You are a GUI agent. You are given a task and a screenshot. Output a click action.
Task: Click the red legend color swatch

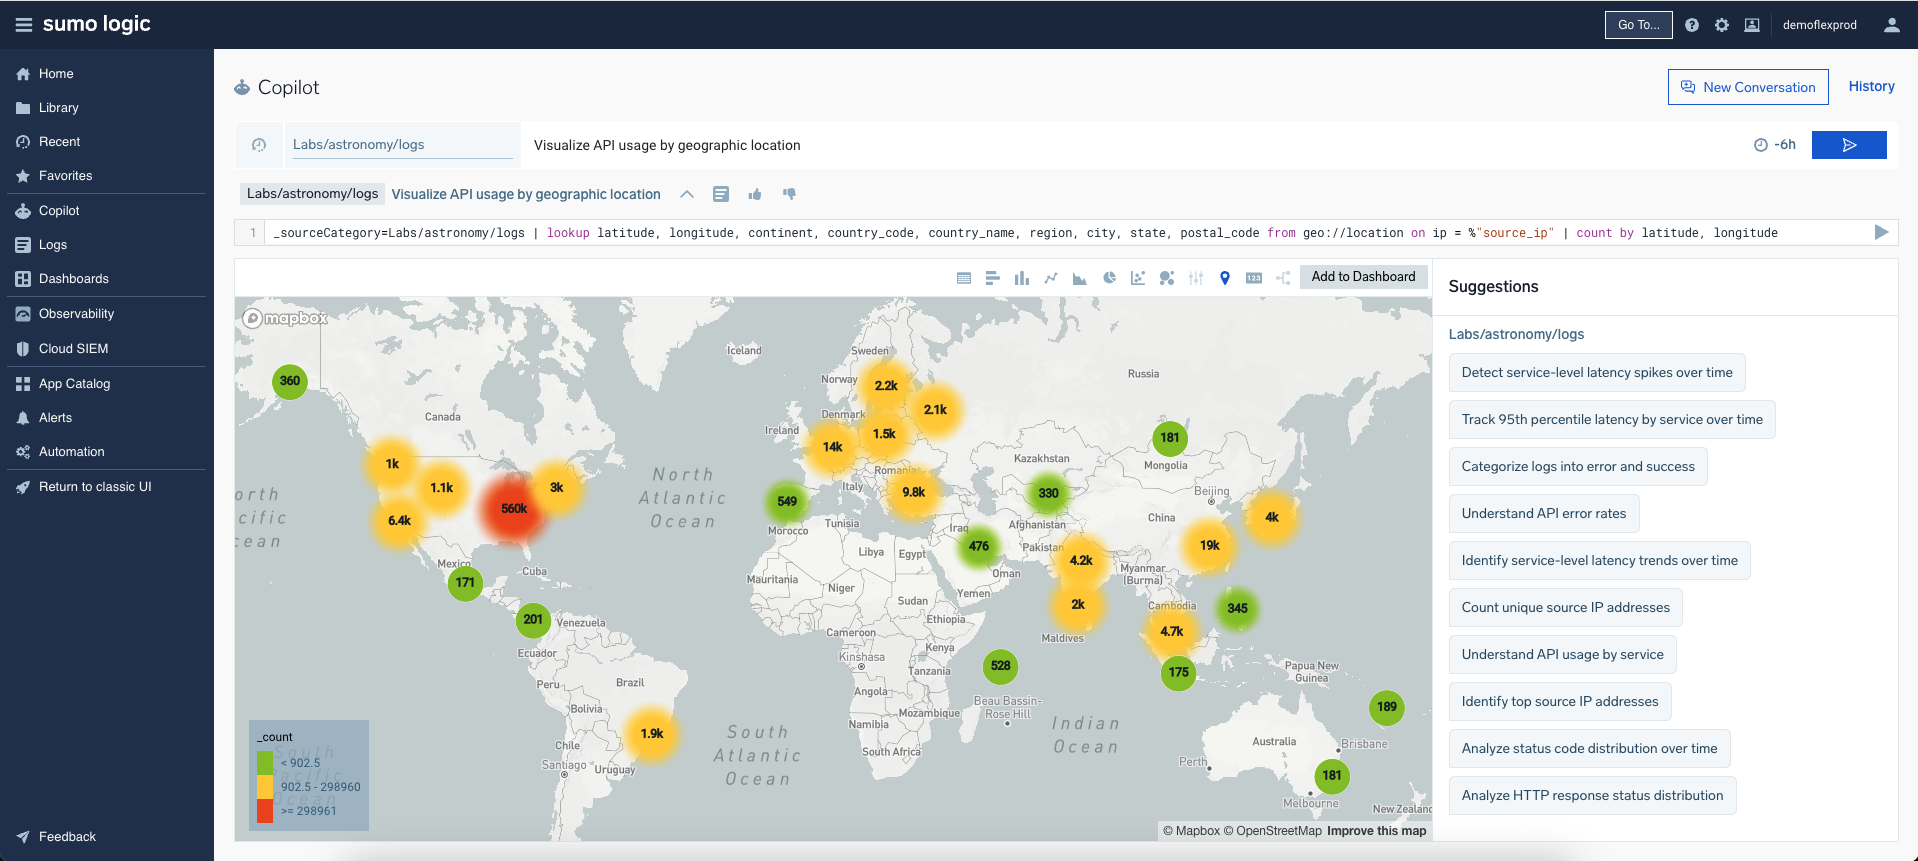[x=265, y=811]
